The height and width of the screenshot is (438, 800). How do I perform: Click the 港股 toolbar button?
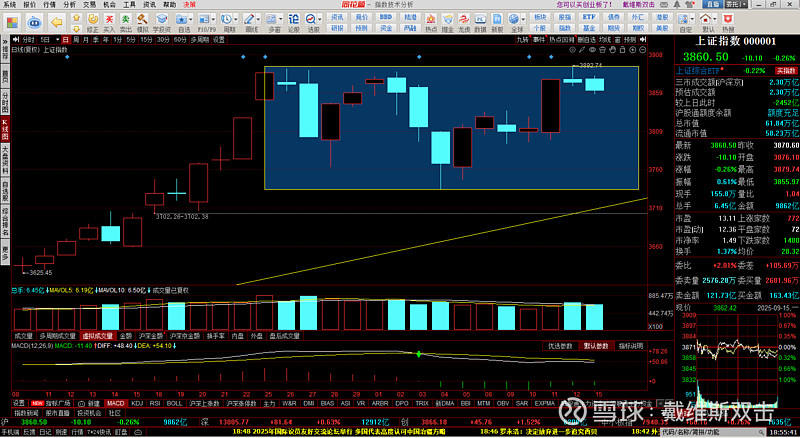coord(662,17)
